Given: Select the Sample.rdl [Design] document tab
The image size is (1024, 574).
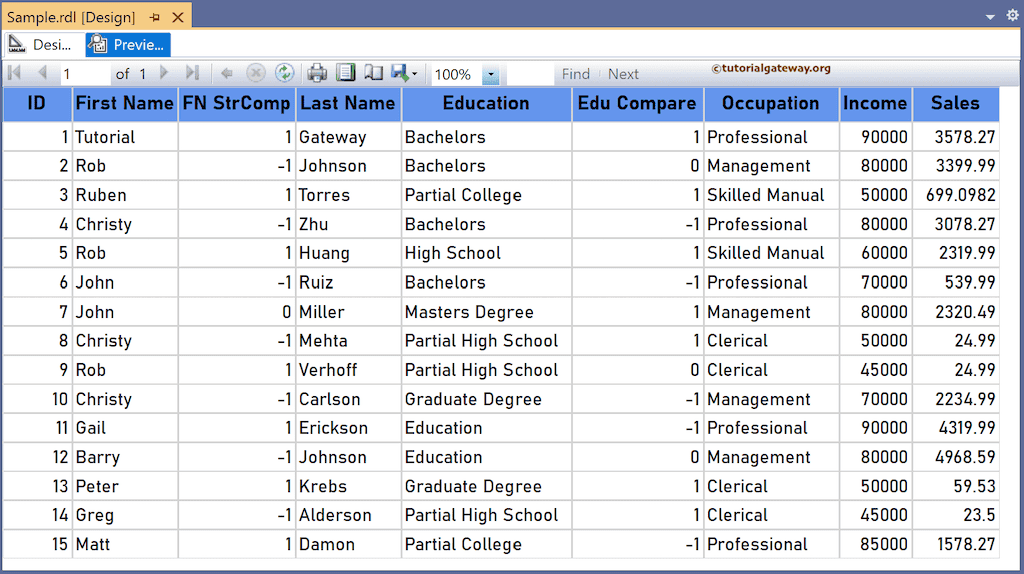Looking at the screenshot, I should point(71,17).
